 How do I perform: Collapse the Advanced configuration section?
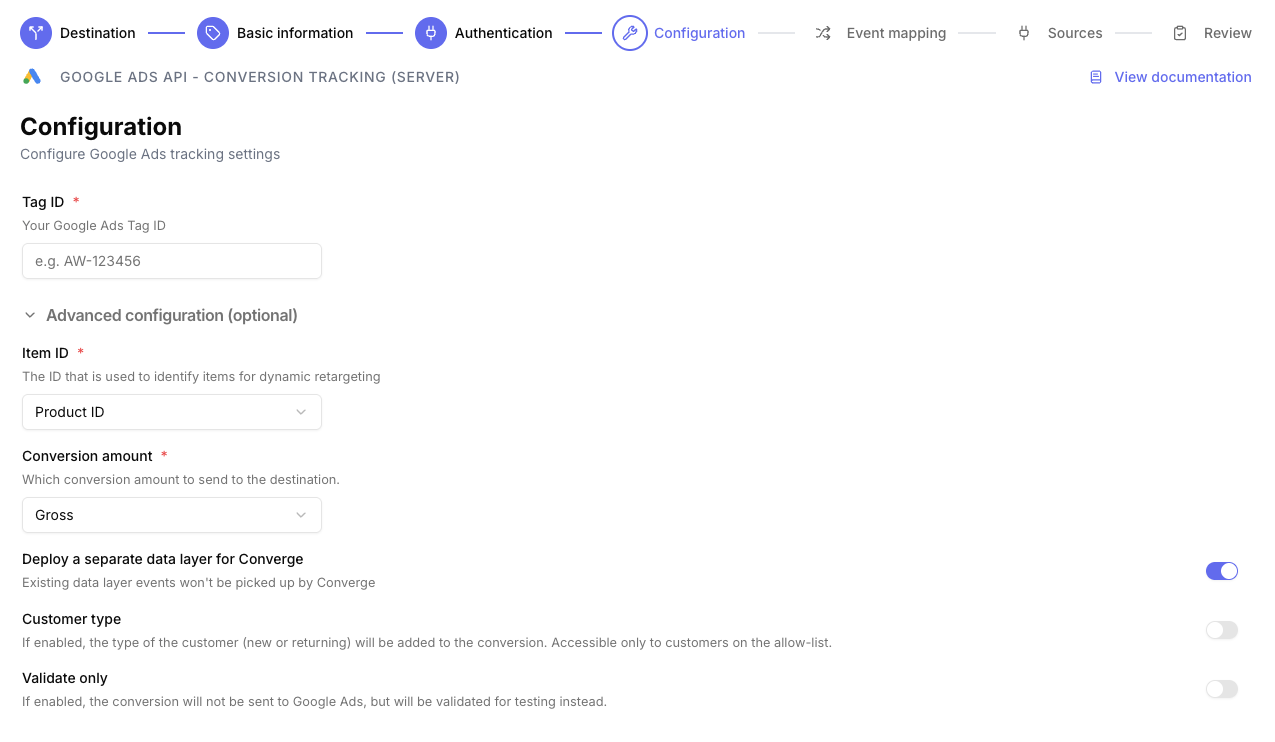29,314
